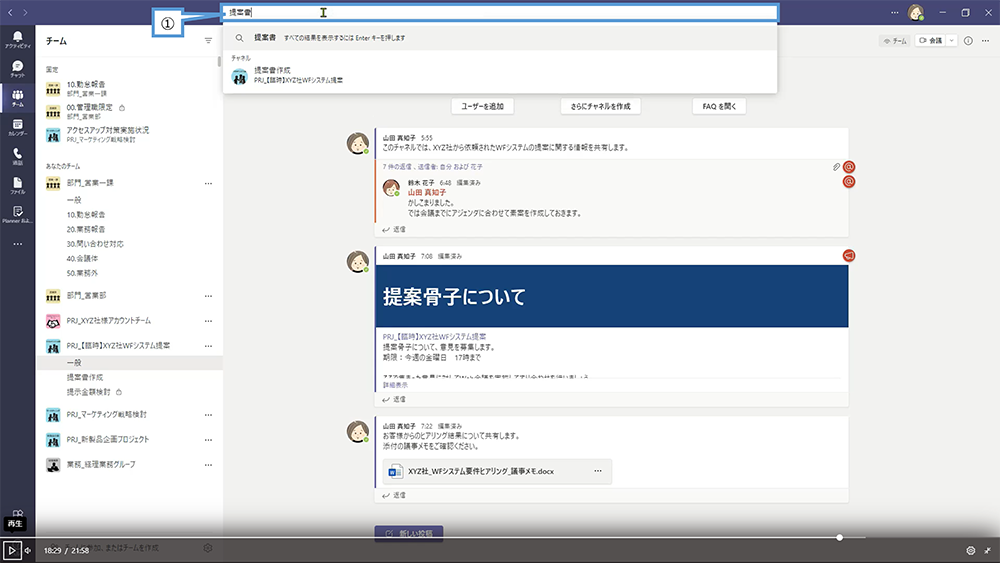Open Chat in the left rail

(x=17, y=69)
